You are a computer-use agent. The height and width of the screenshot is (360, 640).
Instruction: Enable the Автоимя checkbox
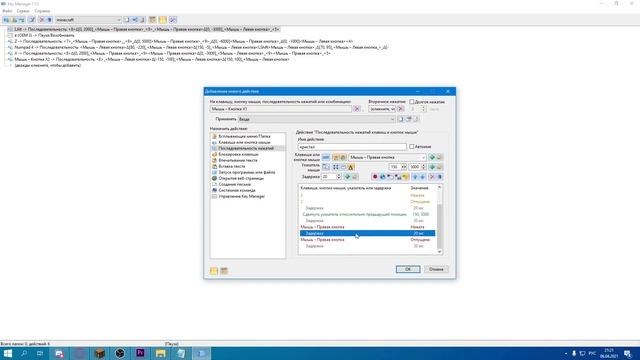coord(412,147)
